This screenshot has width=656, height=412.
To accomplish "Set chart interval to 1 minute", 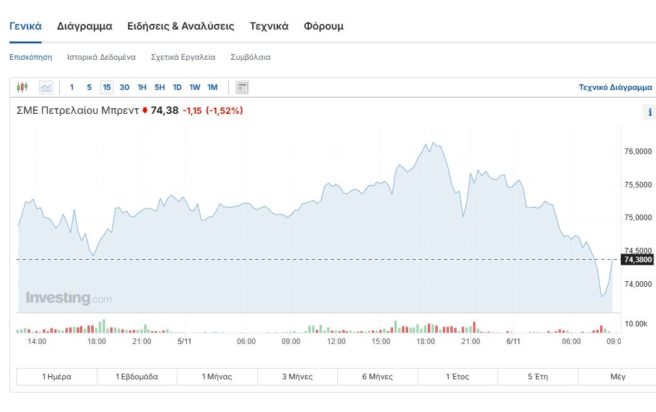I will click(72, 88).
